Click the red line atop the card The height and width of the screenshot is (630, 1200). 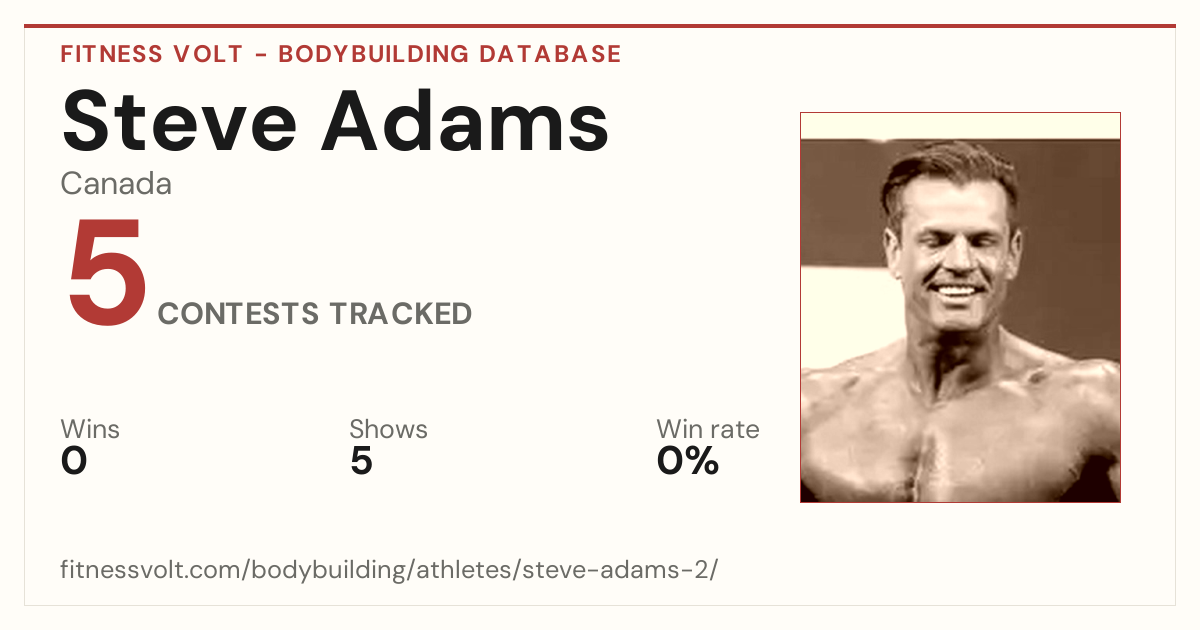(x=600, y=26)
